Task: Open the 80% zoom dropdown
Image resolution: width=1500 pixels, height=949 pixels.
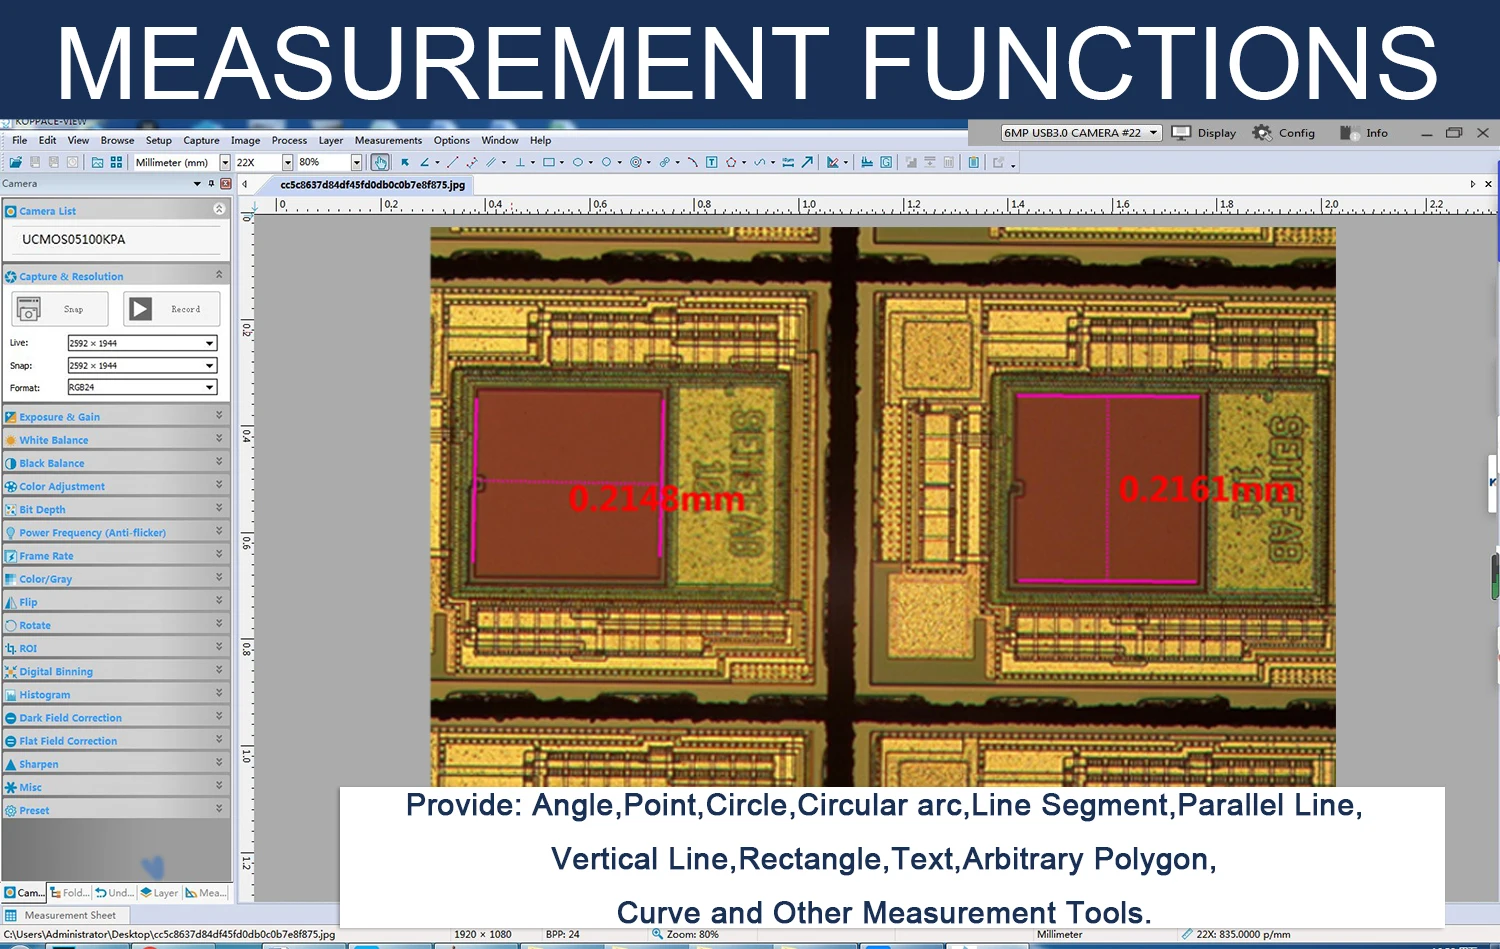Action: click(x=356, y=162)
